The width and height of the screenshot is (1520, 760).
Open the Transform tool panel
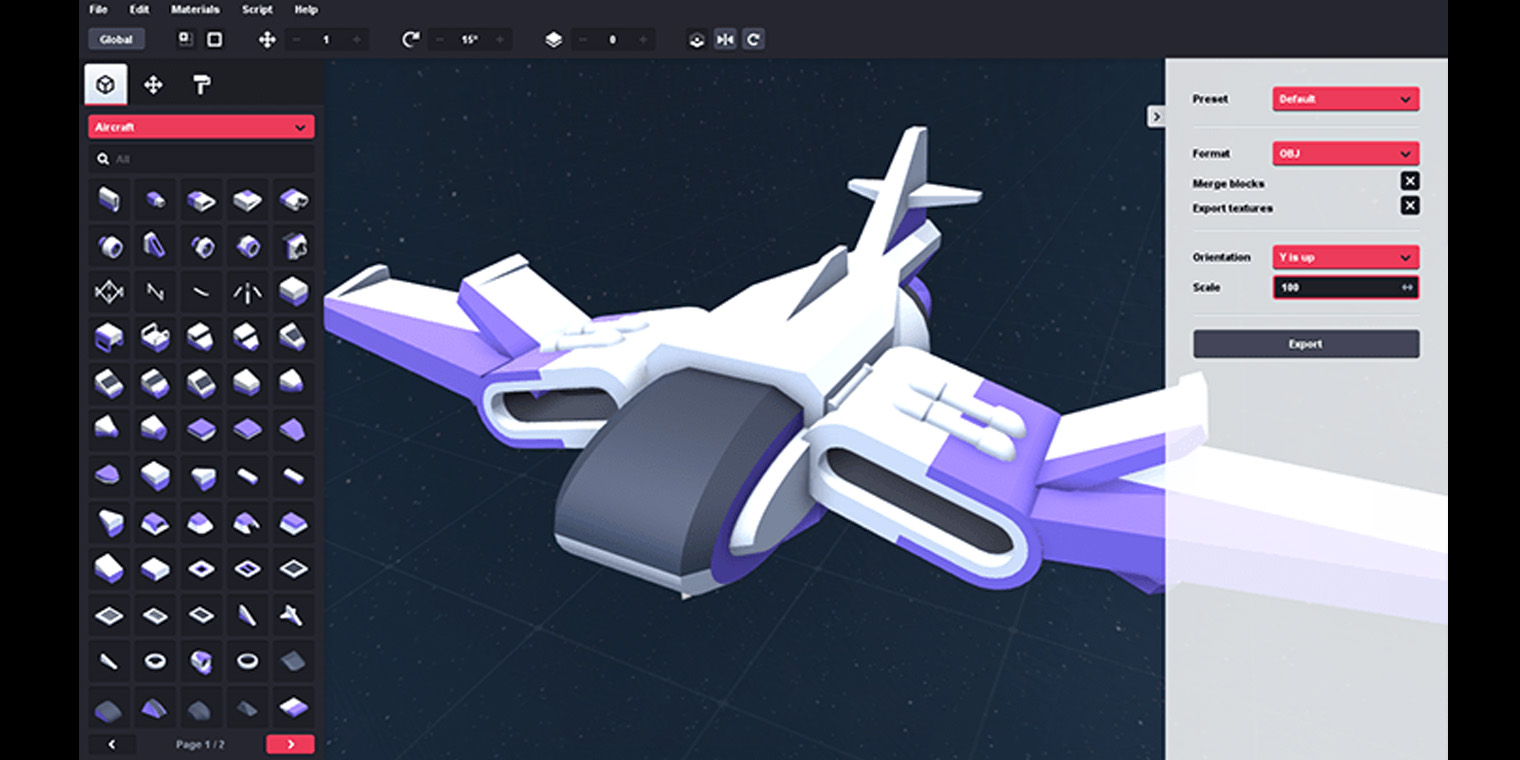click(x=155, y=85)
